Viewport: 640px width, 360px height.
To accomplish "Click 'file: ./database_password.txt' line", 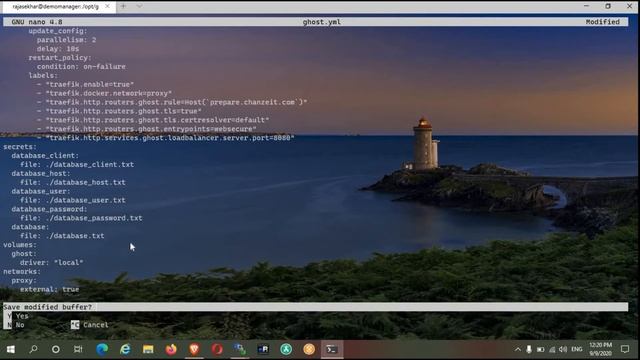I will 81,218.
